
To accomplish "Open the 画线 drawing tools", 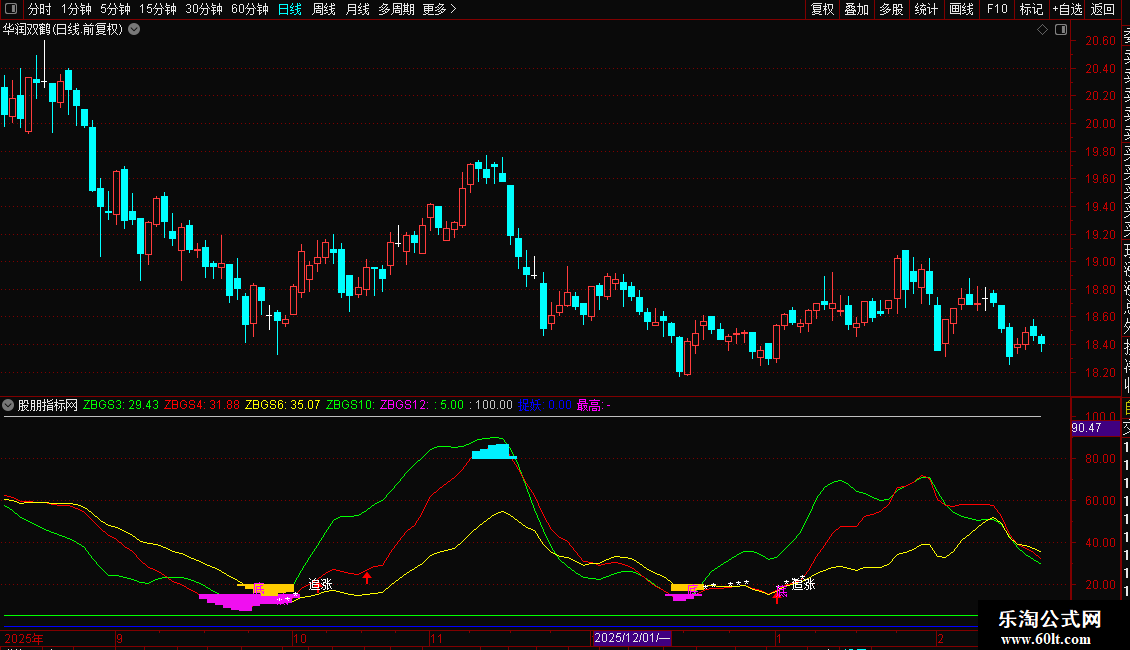I will tap(961, 9).
